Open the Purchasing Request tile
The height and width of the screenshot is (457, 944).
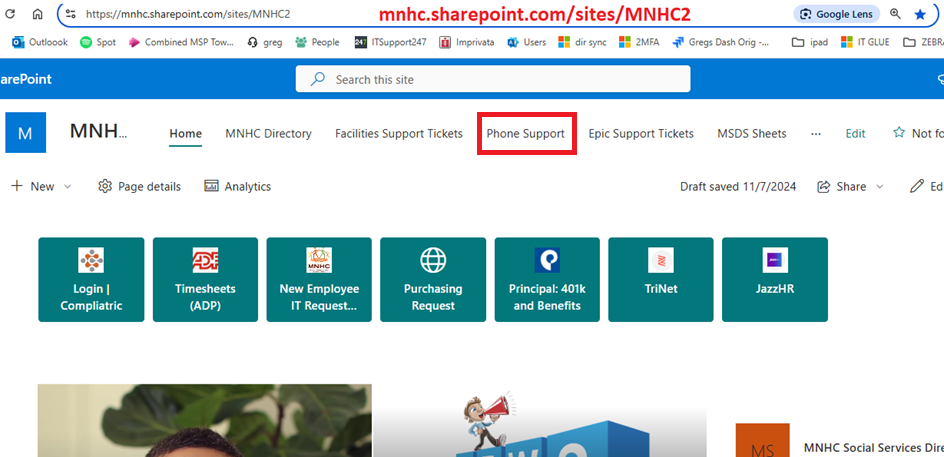point(433,280)
